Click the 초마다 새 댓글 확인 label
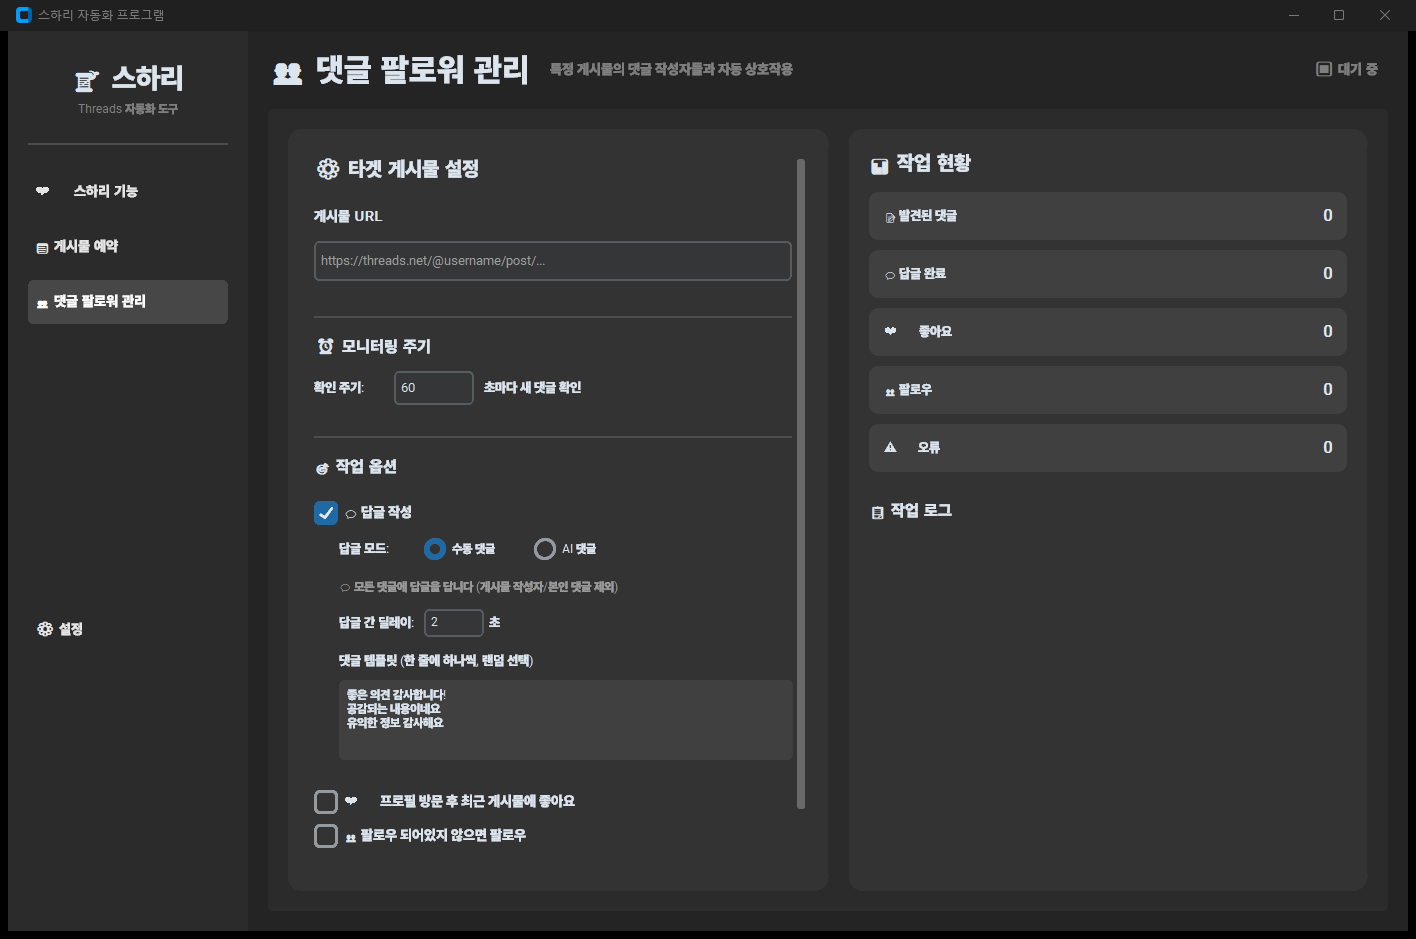 pos(533,388)
